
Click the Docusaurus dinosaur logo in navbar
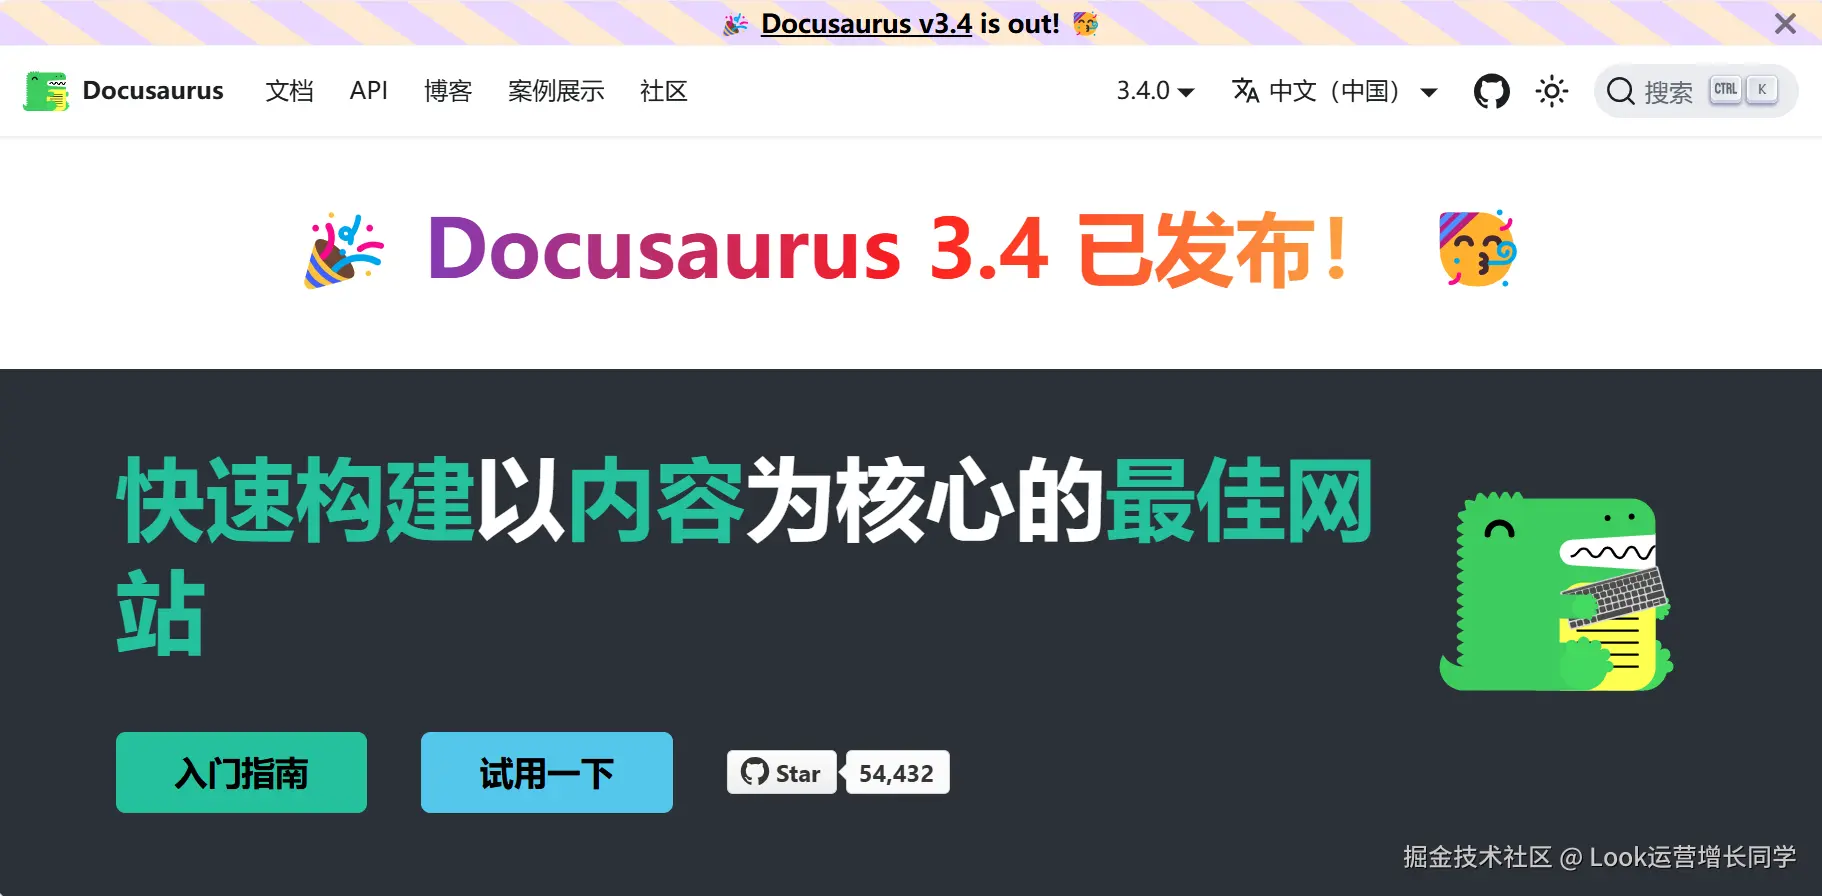coord(46,91)
